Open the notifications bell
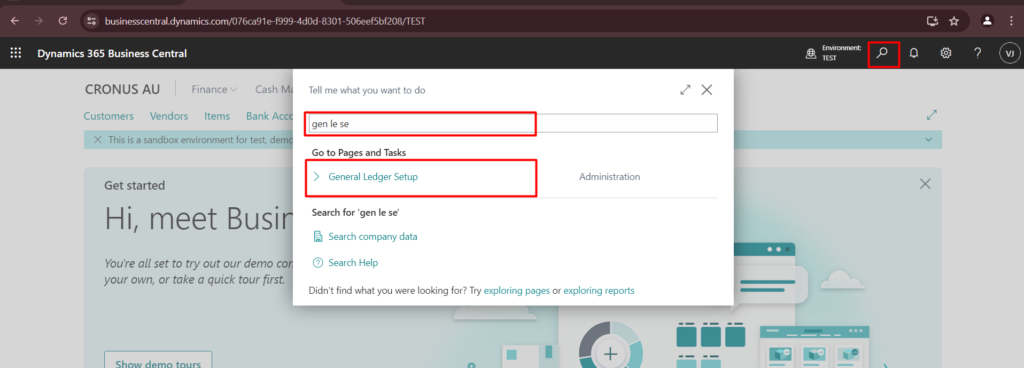This screenshot has width=1024, height=368. 914,54
